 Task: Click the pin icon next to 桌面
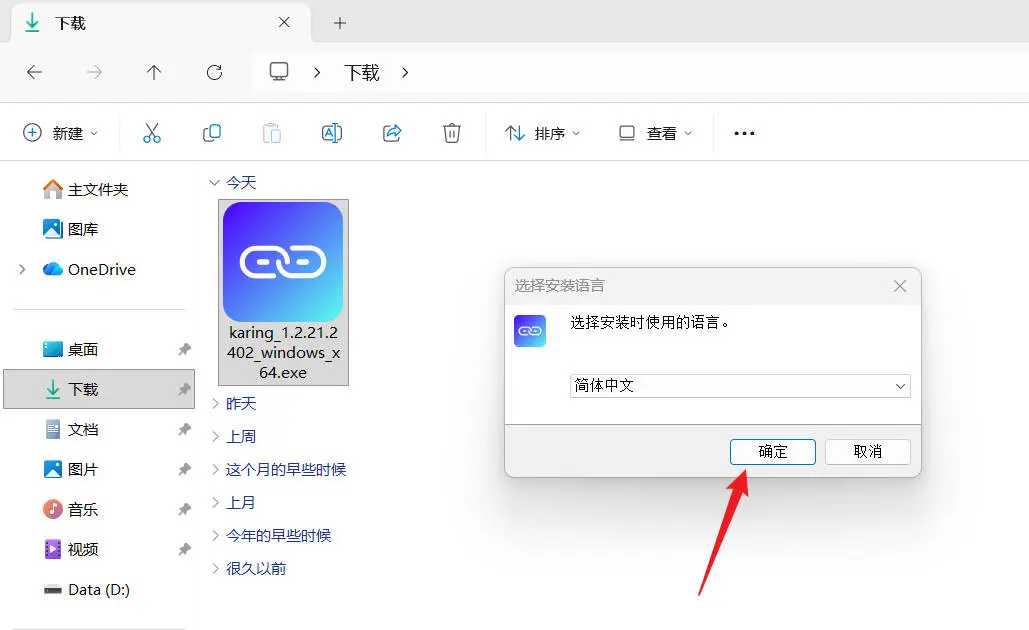tap(184, 349)
